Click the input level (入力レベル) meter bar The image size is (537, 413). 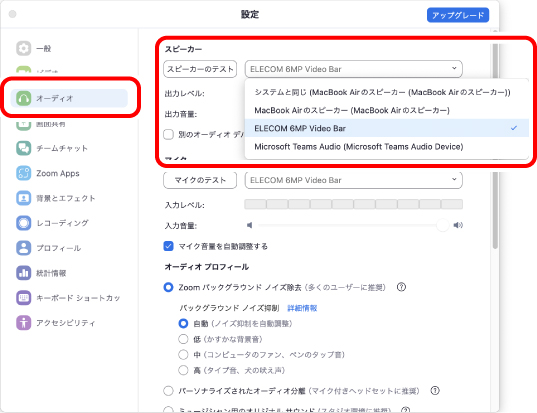point(353,204)
